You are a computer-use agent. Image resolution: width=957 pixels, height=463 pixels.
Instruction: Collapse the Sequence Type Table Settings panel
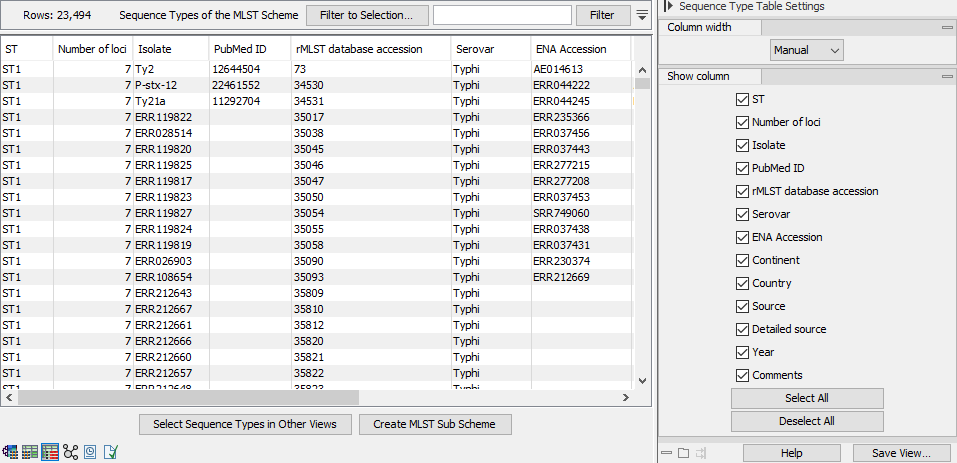tap(667, 6)
